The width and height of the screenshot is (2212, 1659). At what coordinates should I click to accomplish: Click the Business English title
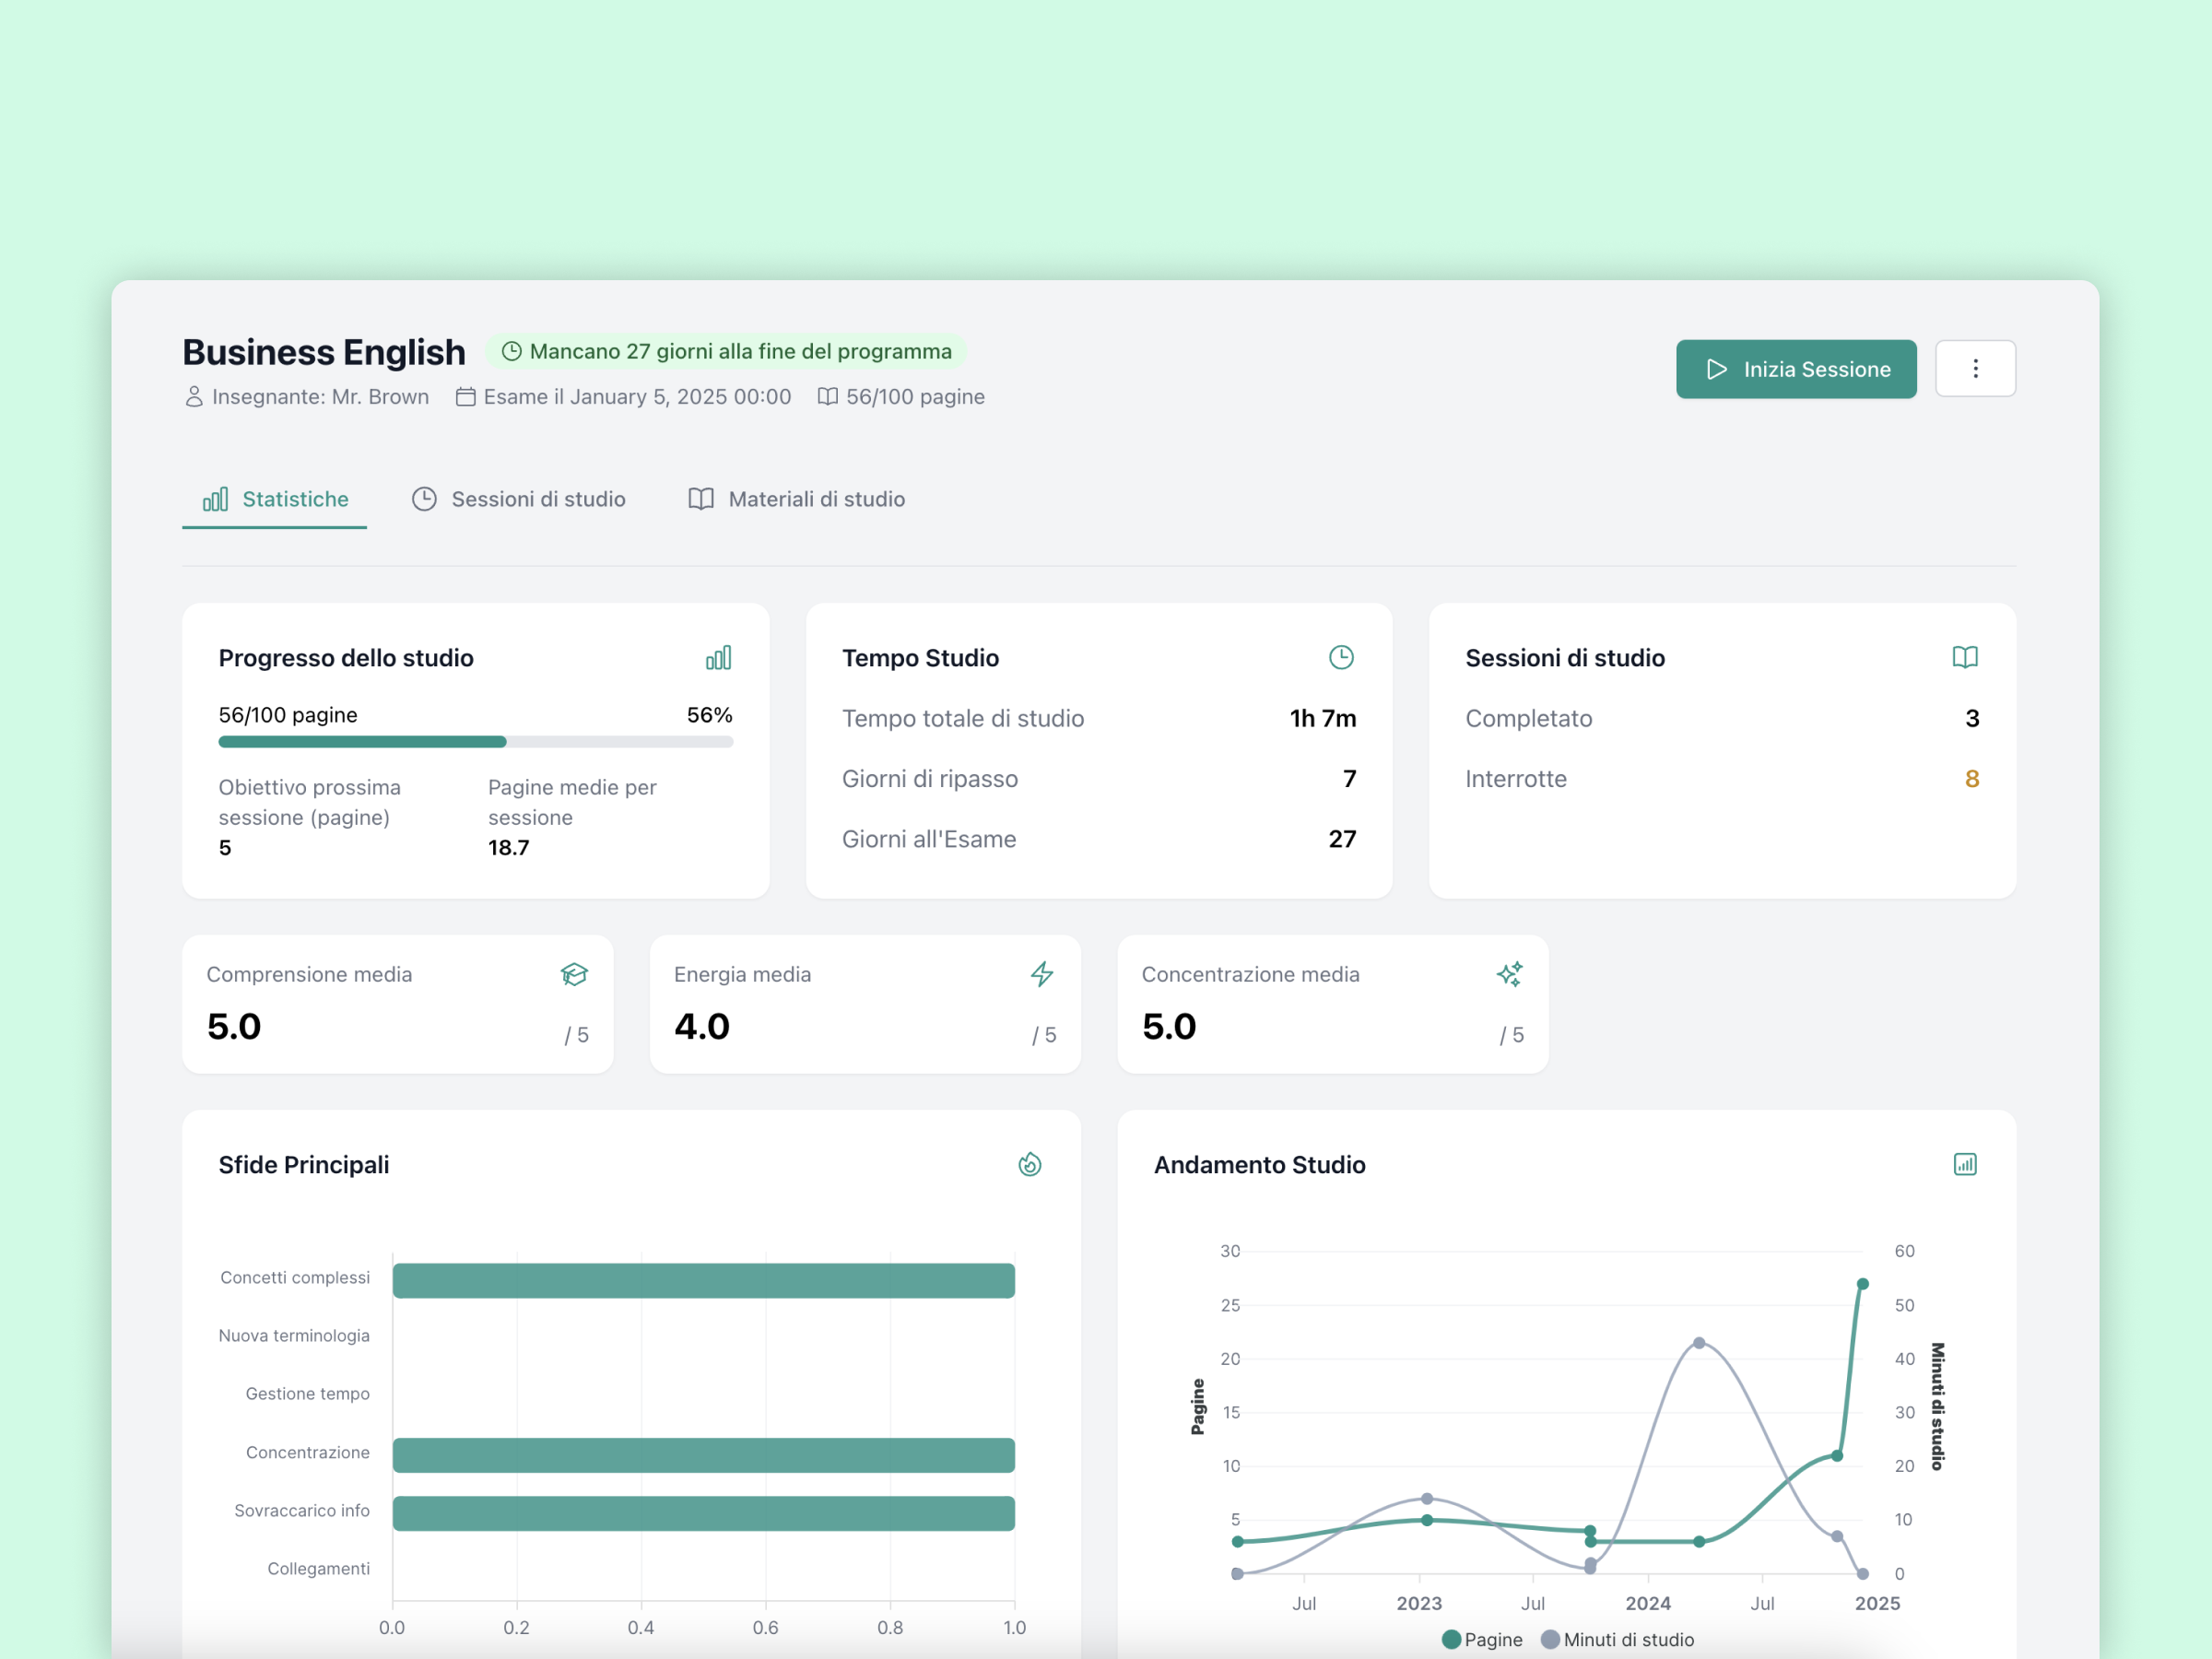324,352
